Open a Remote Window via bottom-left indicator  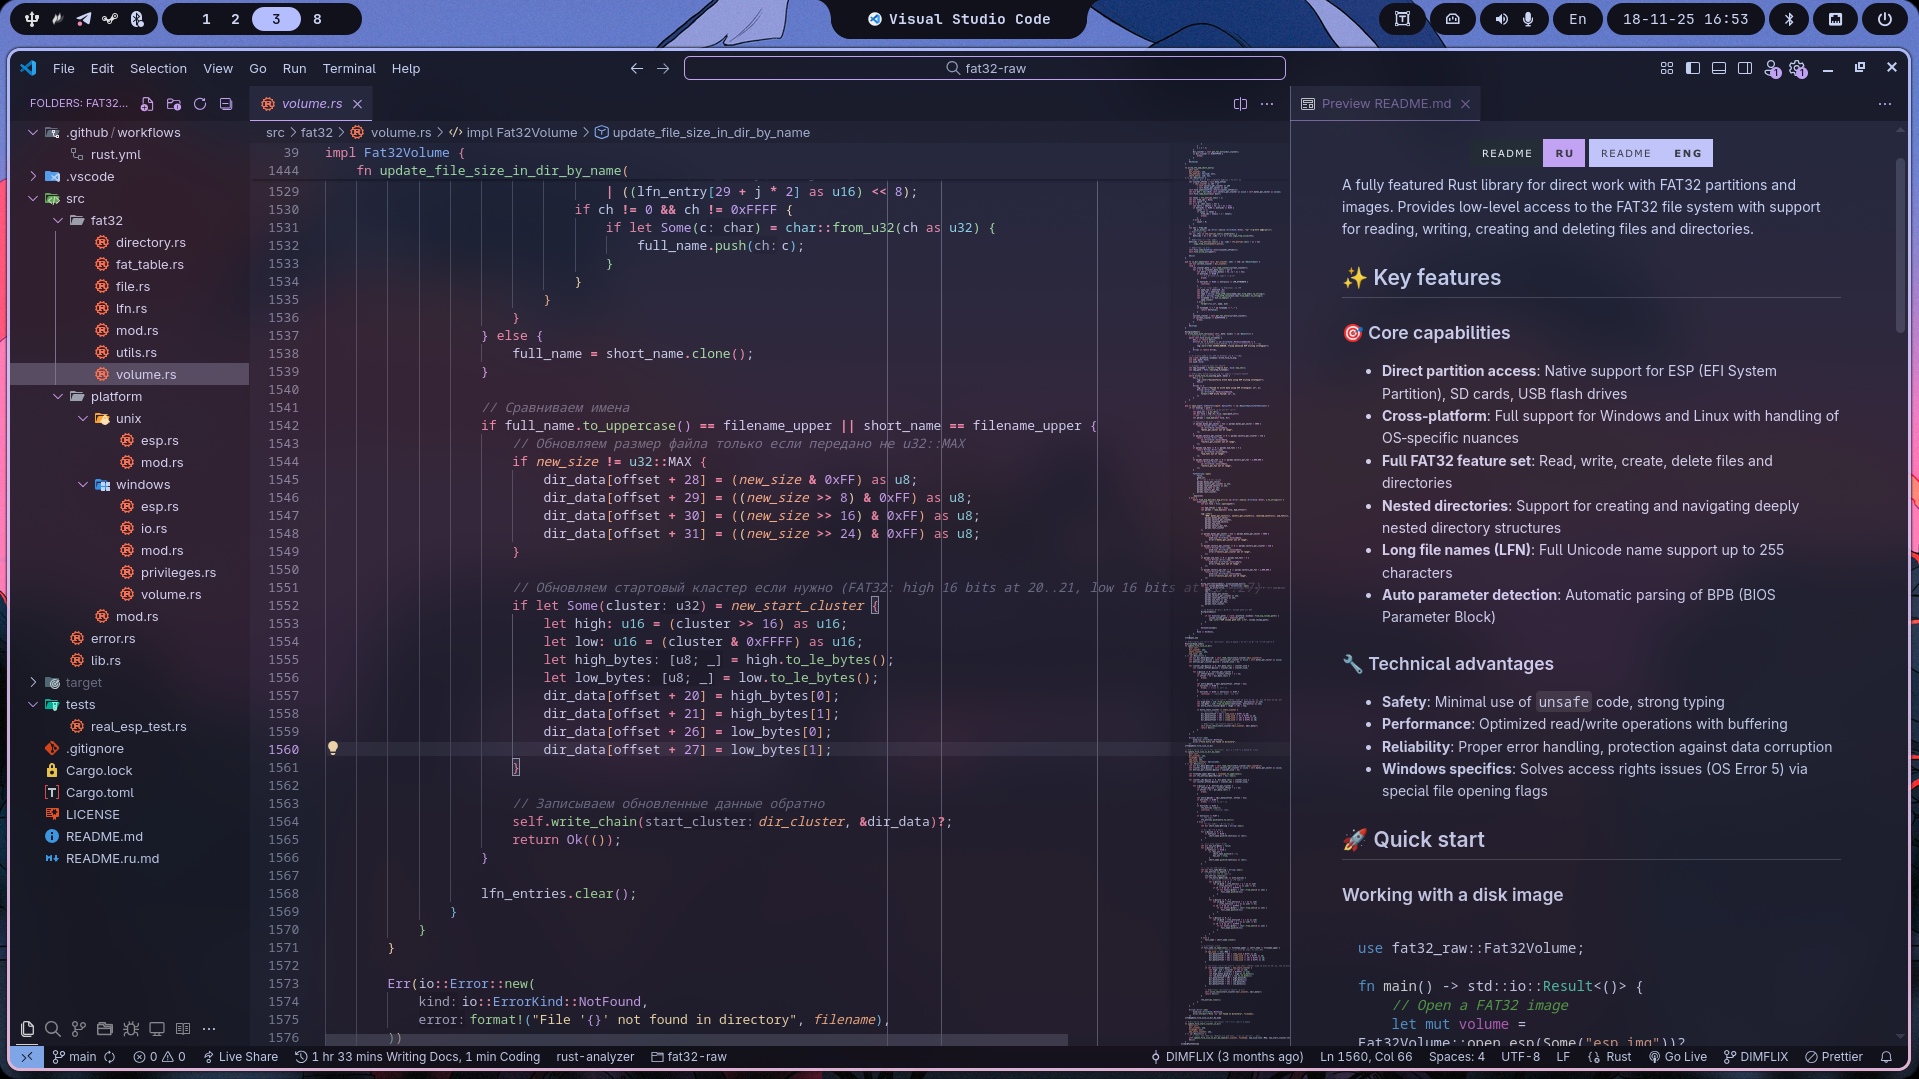coord(27,1057)
